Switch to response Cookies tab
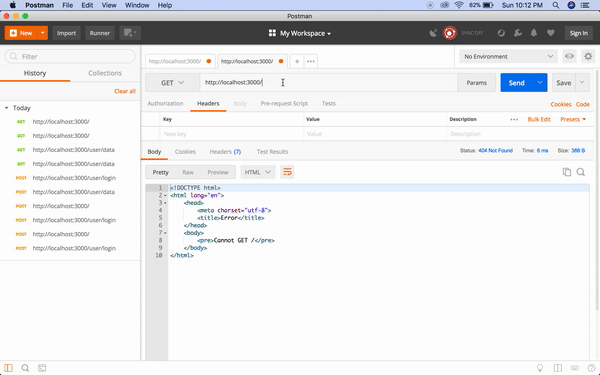 pos(185,152)
